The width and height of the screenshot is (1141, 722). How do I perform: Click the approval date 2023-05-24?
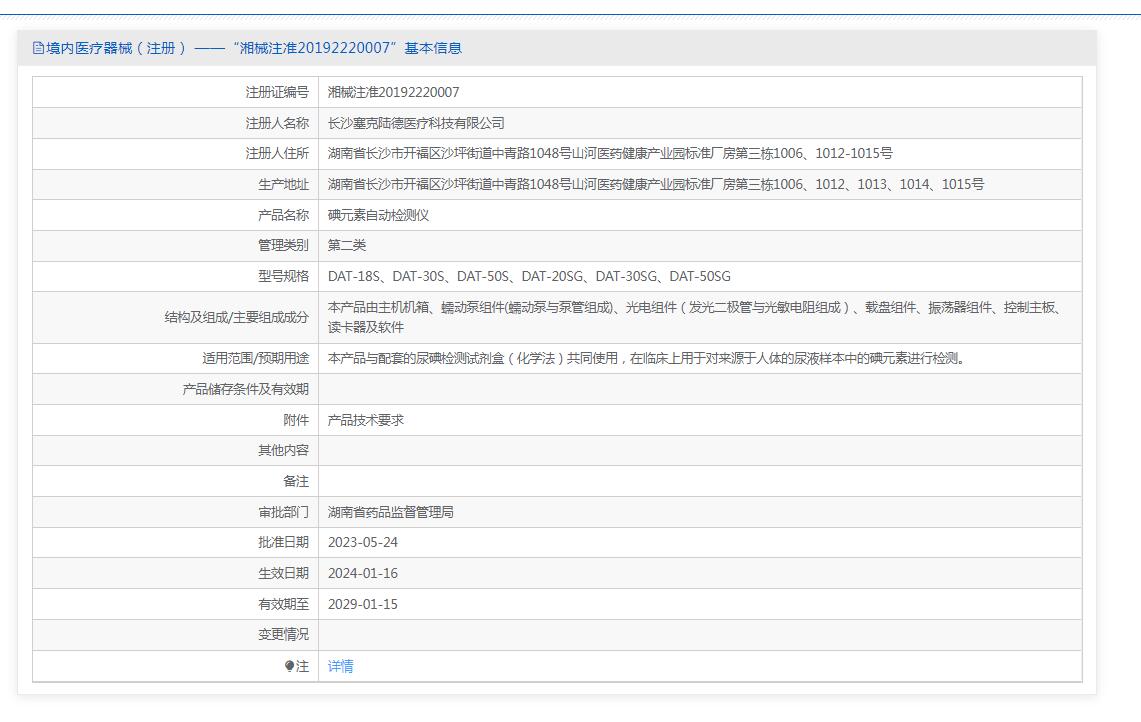[x=362, y=542]
